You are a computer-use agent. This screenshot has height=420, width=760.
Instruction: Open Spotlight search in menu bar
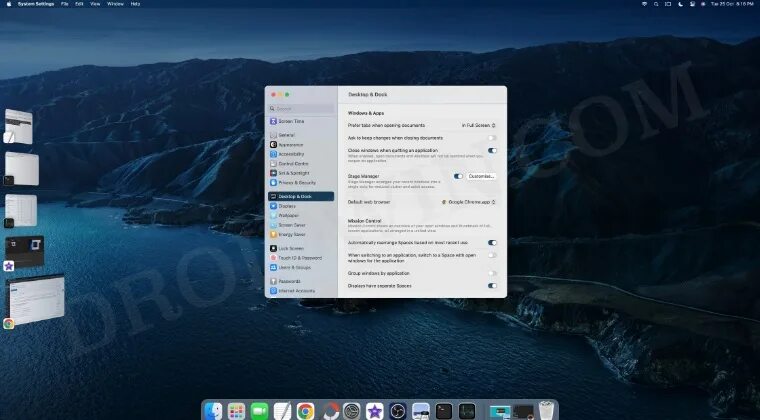[x=656, y=4]
